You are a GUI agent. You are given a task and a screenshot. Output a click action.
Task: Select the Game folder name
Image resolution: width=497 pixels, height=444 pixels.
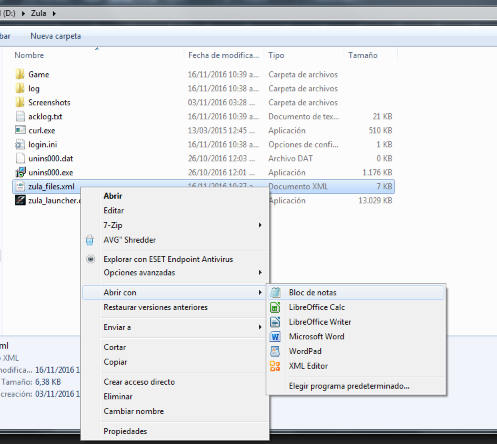coord(39,74)
